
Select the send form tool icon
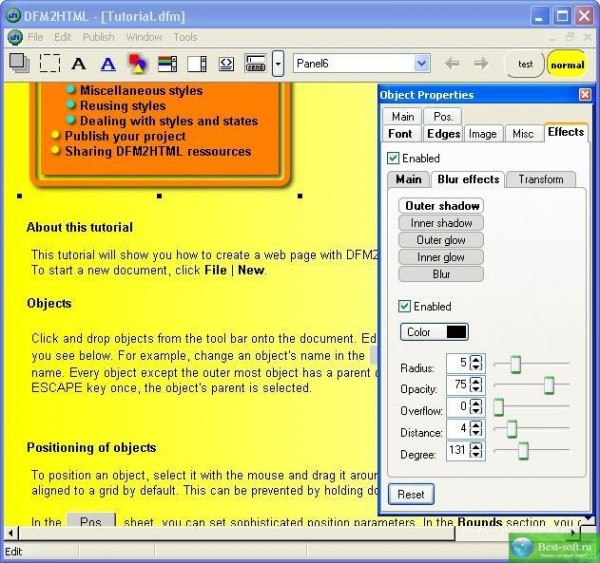pyautogui.click(x=255, y=64)
